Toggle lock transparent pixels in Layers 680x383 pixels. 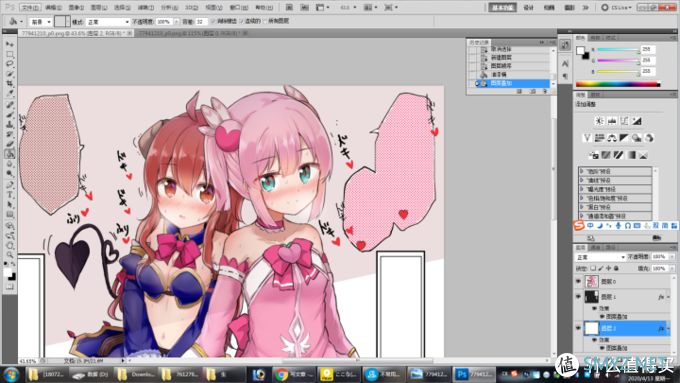tap(593, 268)
